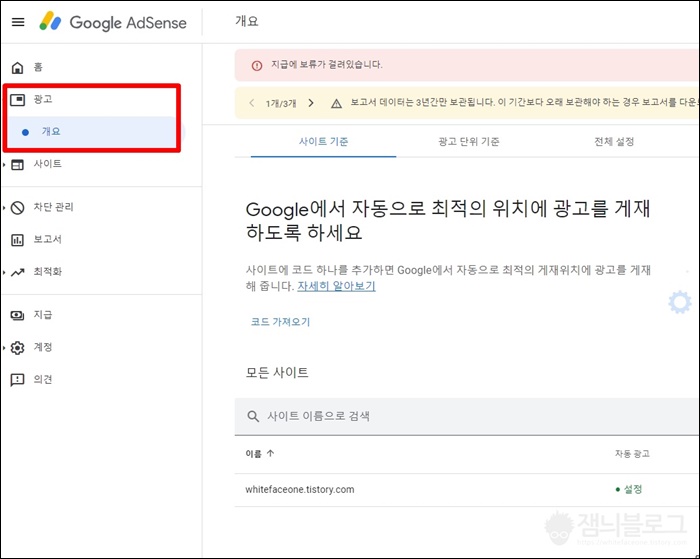Image resolution: width=700 pixels, height=559 pixels.
Task: Click the blue gear icon on right
Action: pos(679,302)
